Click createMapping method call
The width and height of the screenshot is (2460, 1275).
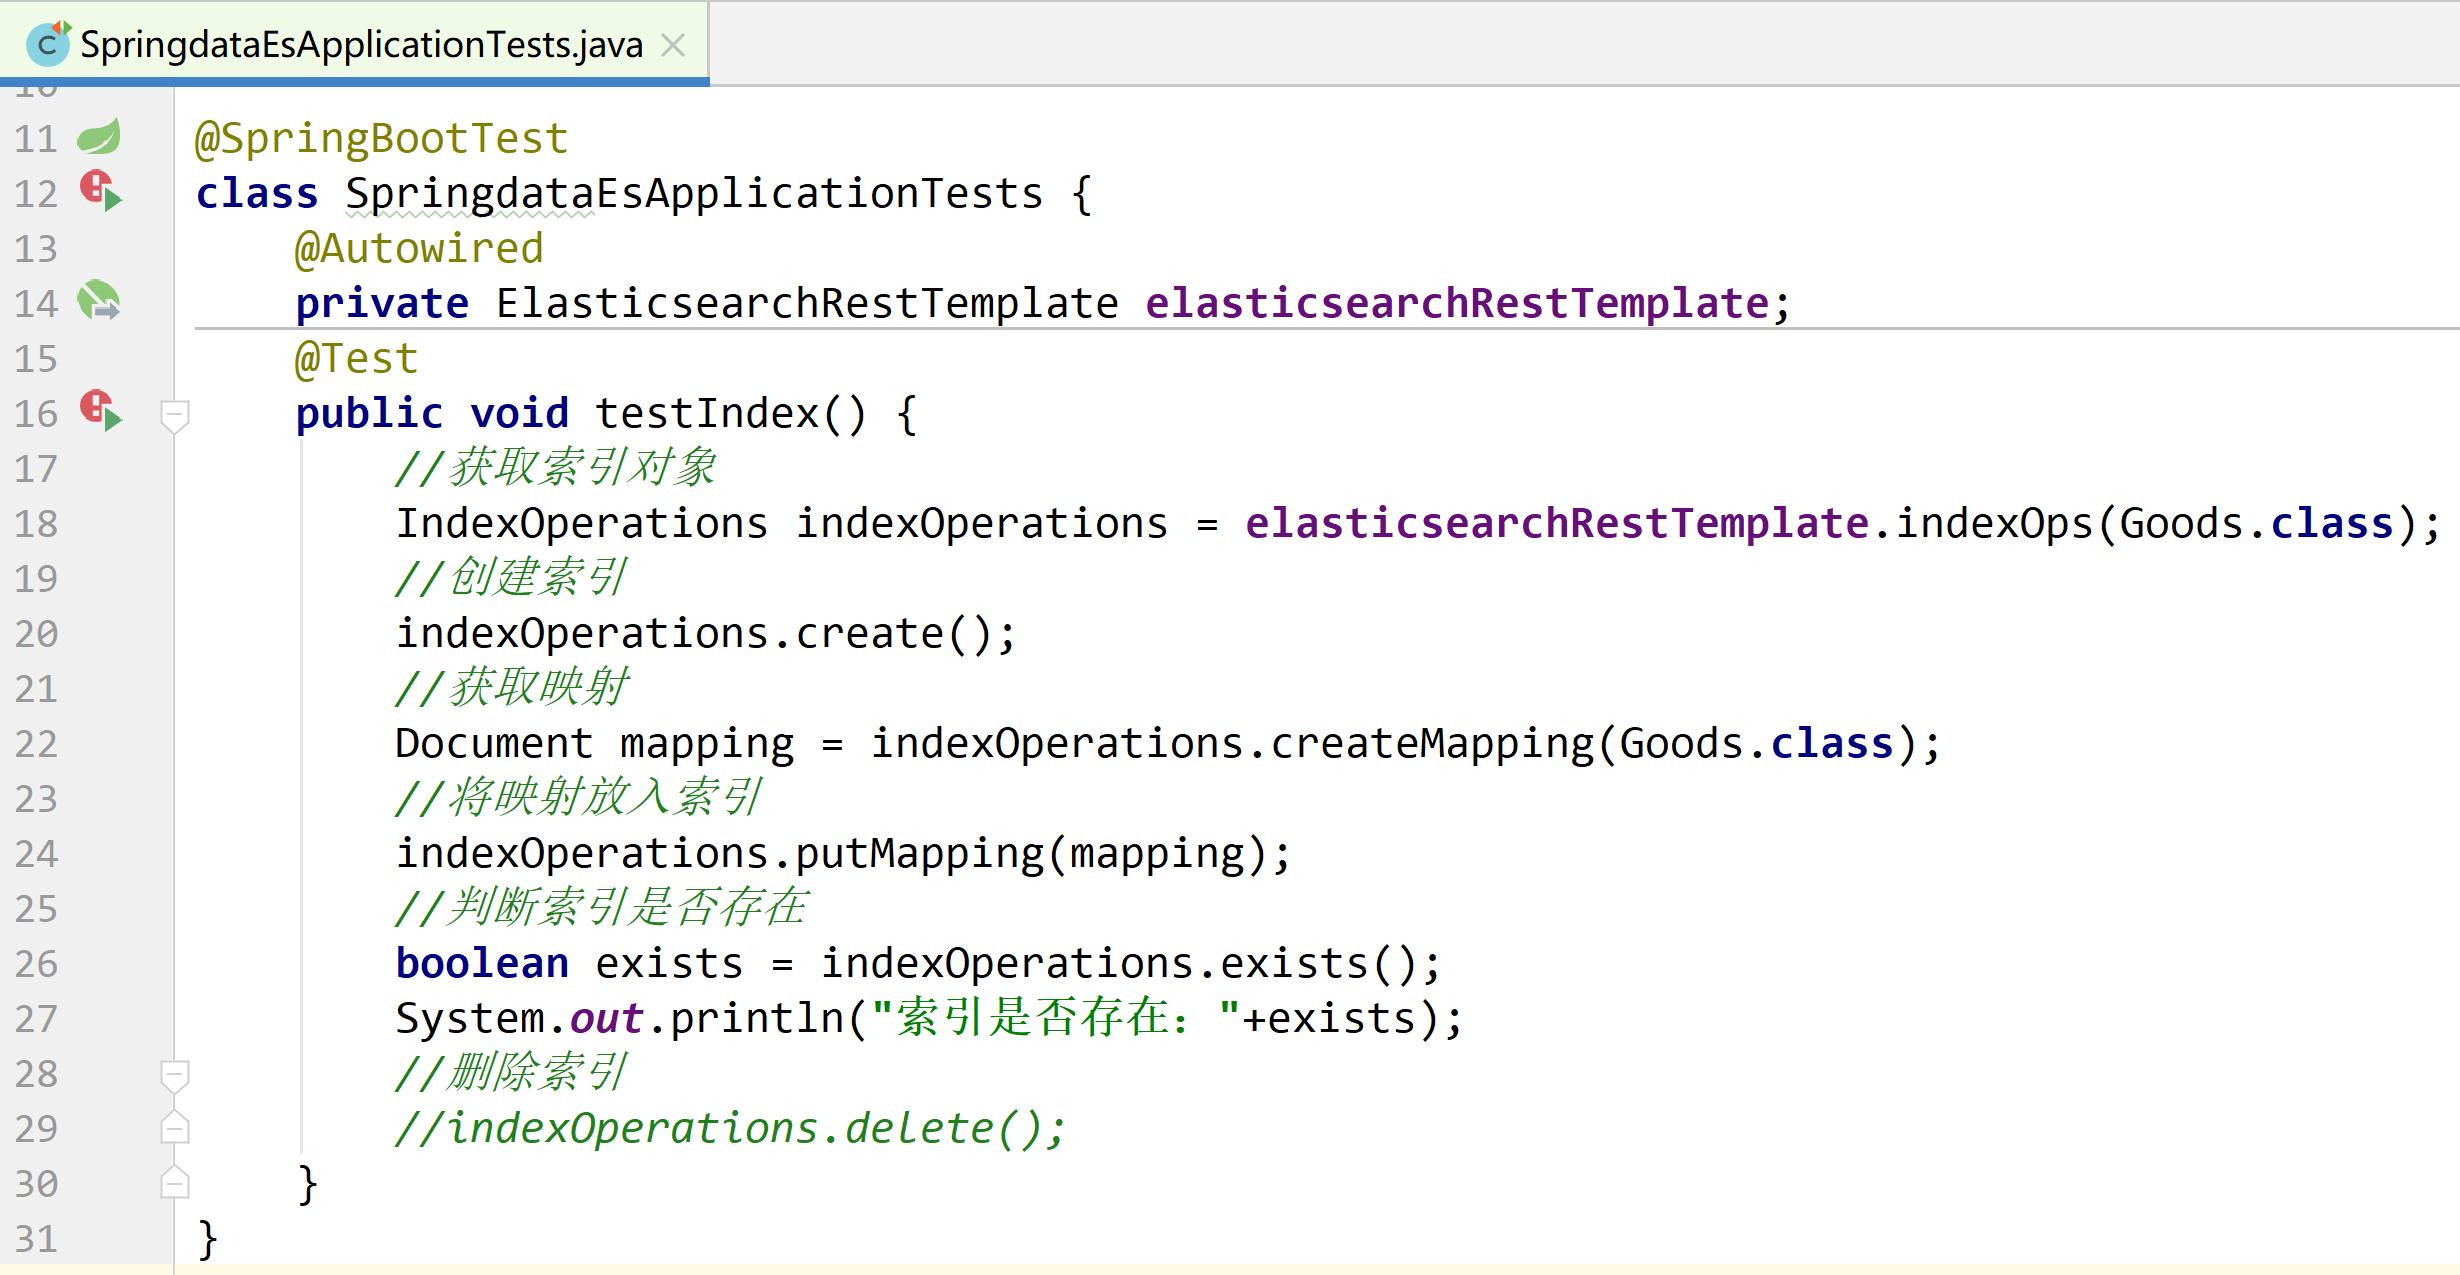[x=1431, y=743]
